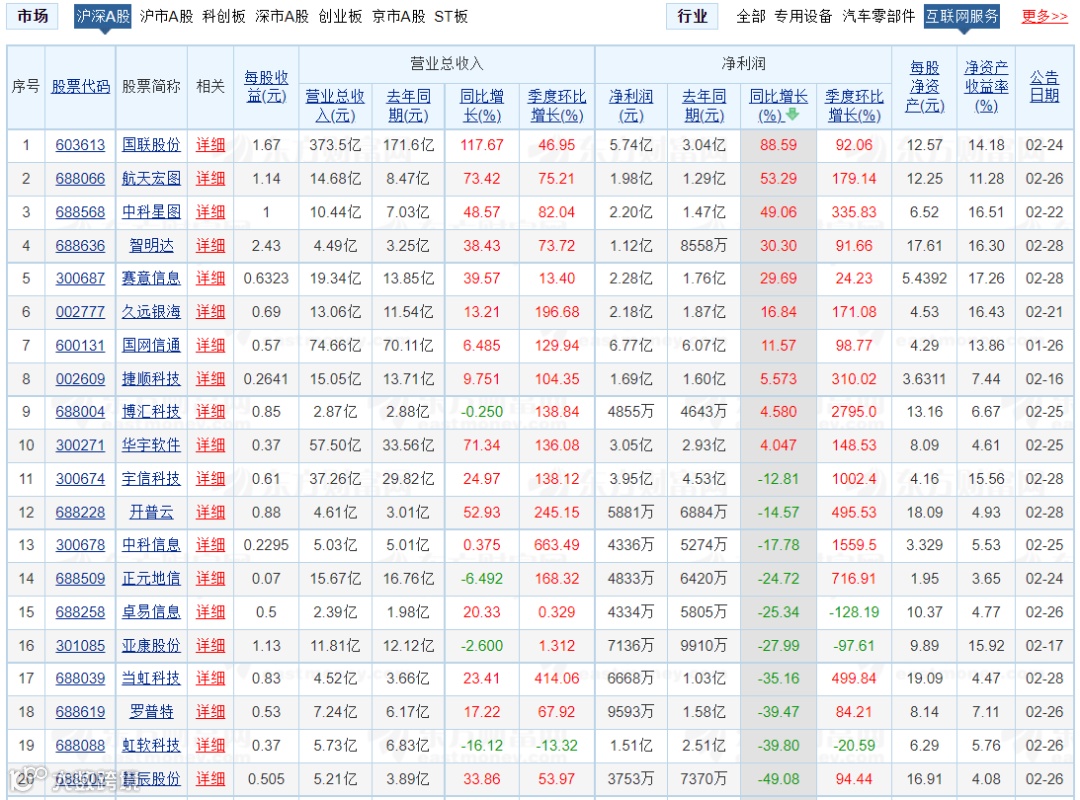
Task: Click the 行业 label
Action: coord(692,16)
